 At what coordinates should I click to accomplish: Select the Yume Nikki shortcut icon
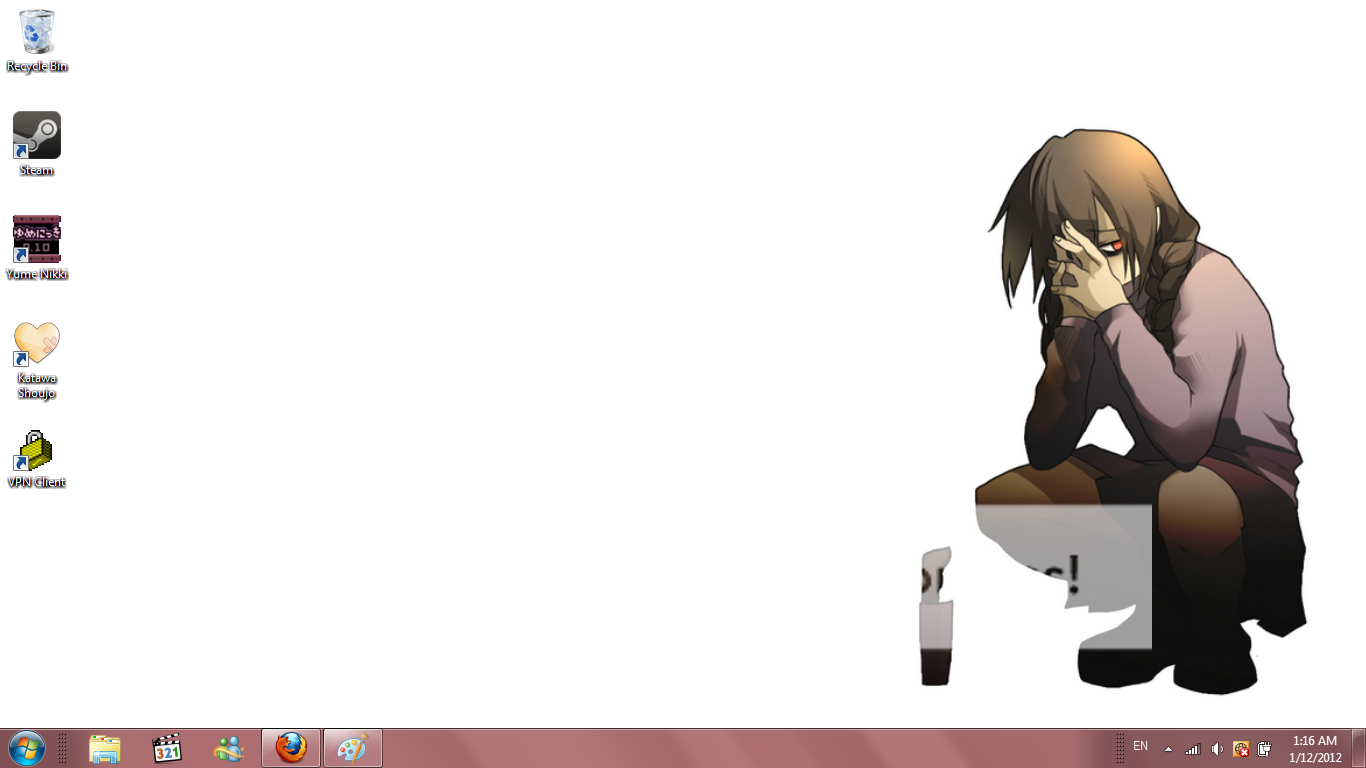37,239
